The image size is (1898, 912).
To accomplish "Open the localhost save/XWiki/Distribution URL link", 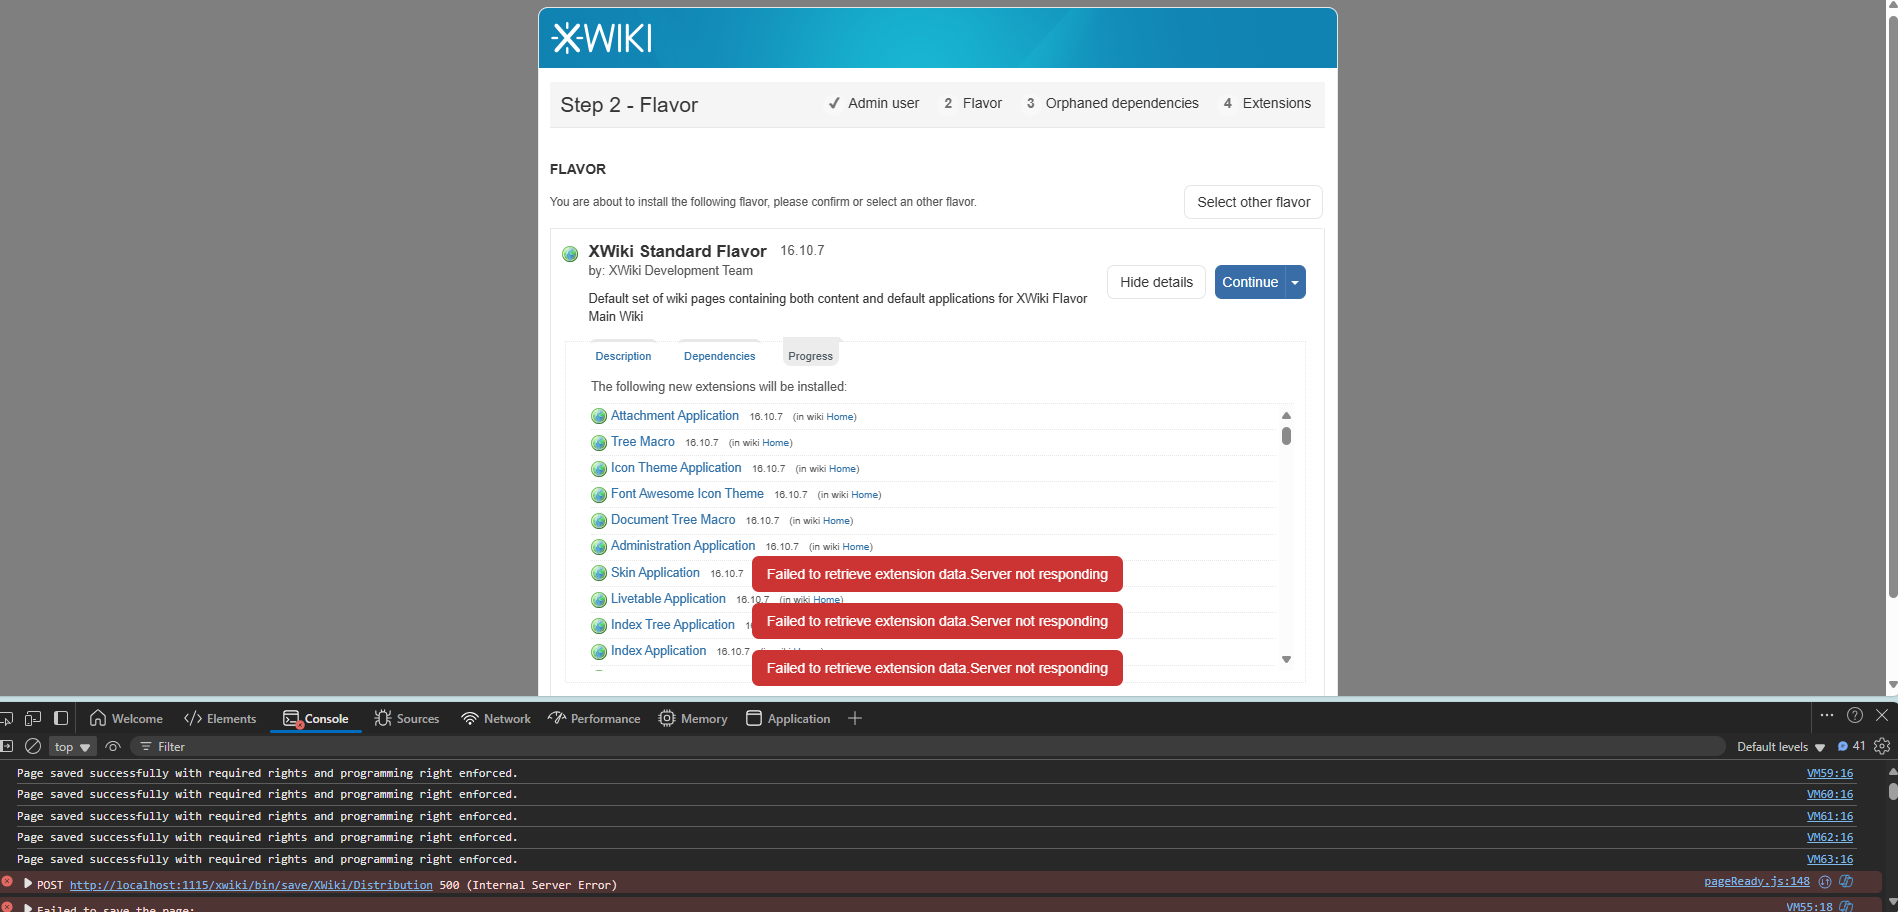I will [x=251, y=885].
